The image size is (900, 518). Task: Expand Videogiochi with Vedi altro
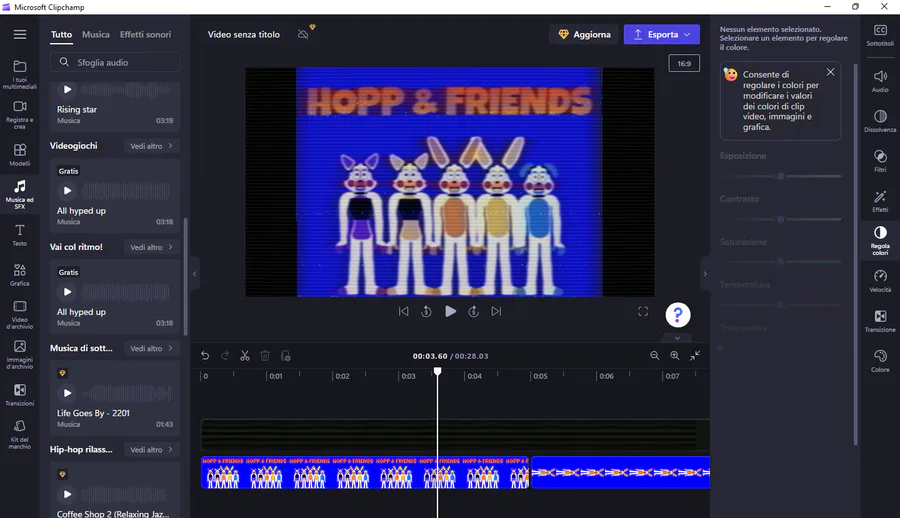click(152, 146)
